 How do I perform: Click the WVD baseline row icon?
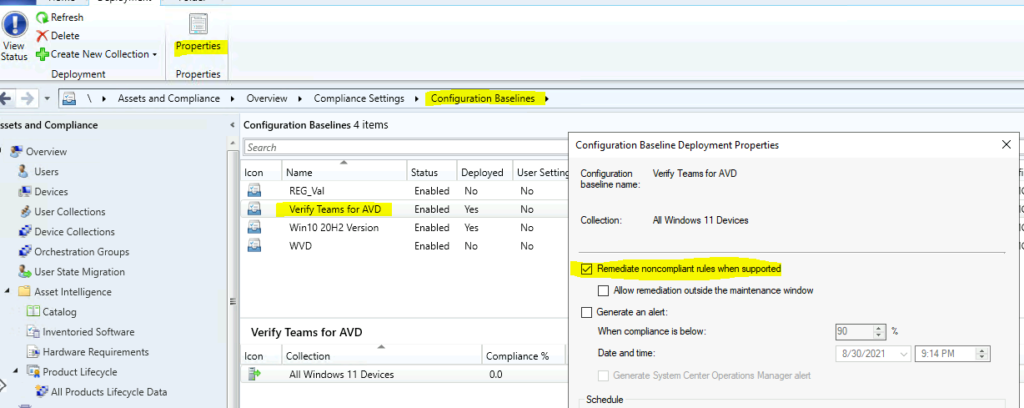click(254, 246)
